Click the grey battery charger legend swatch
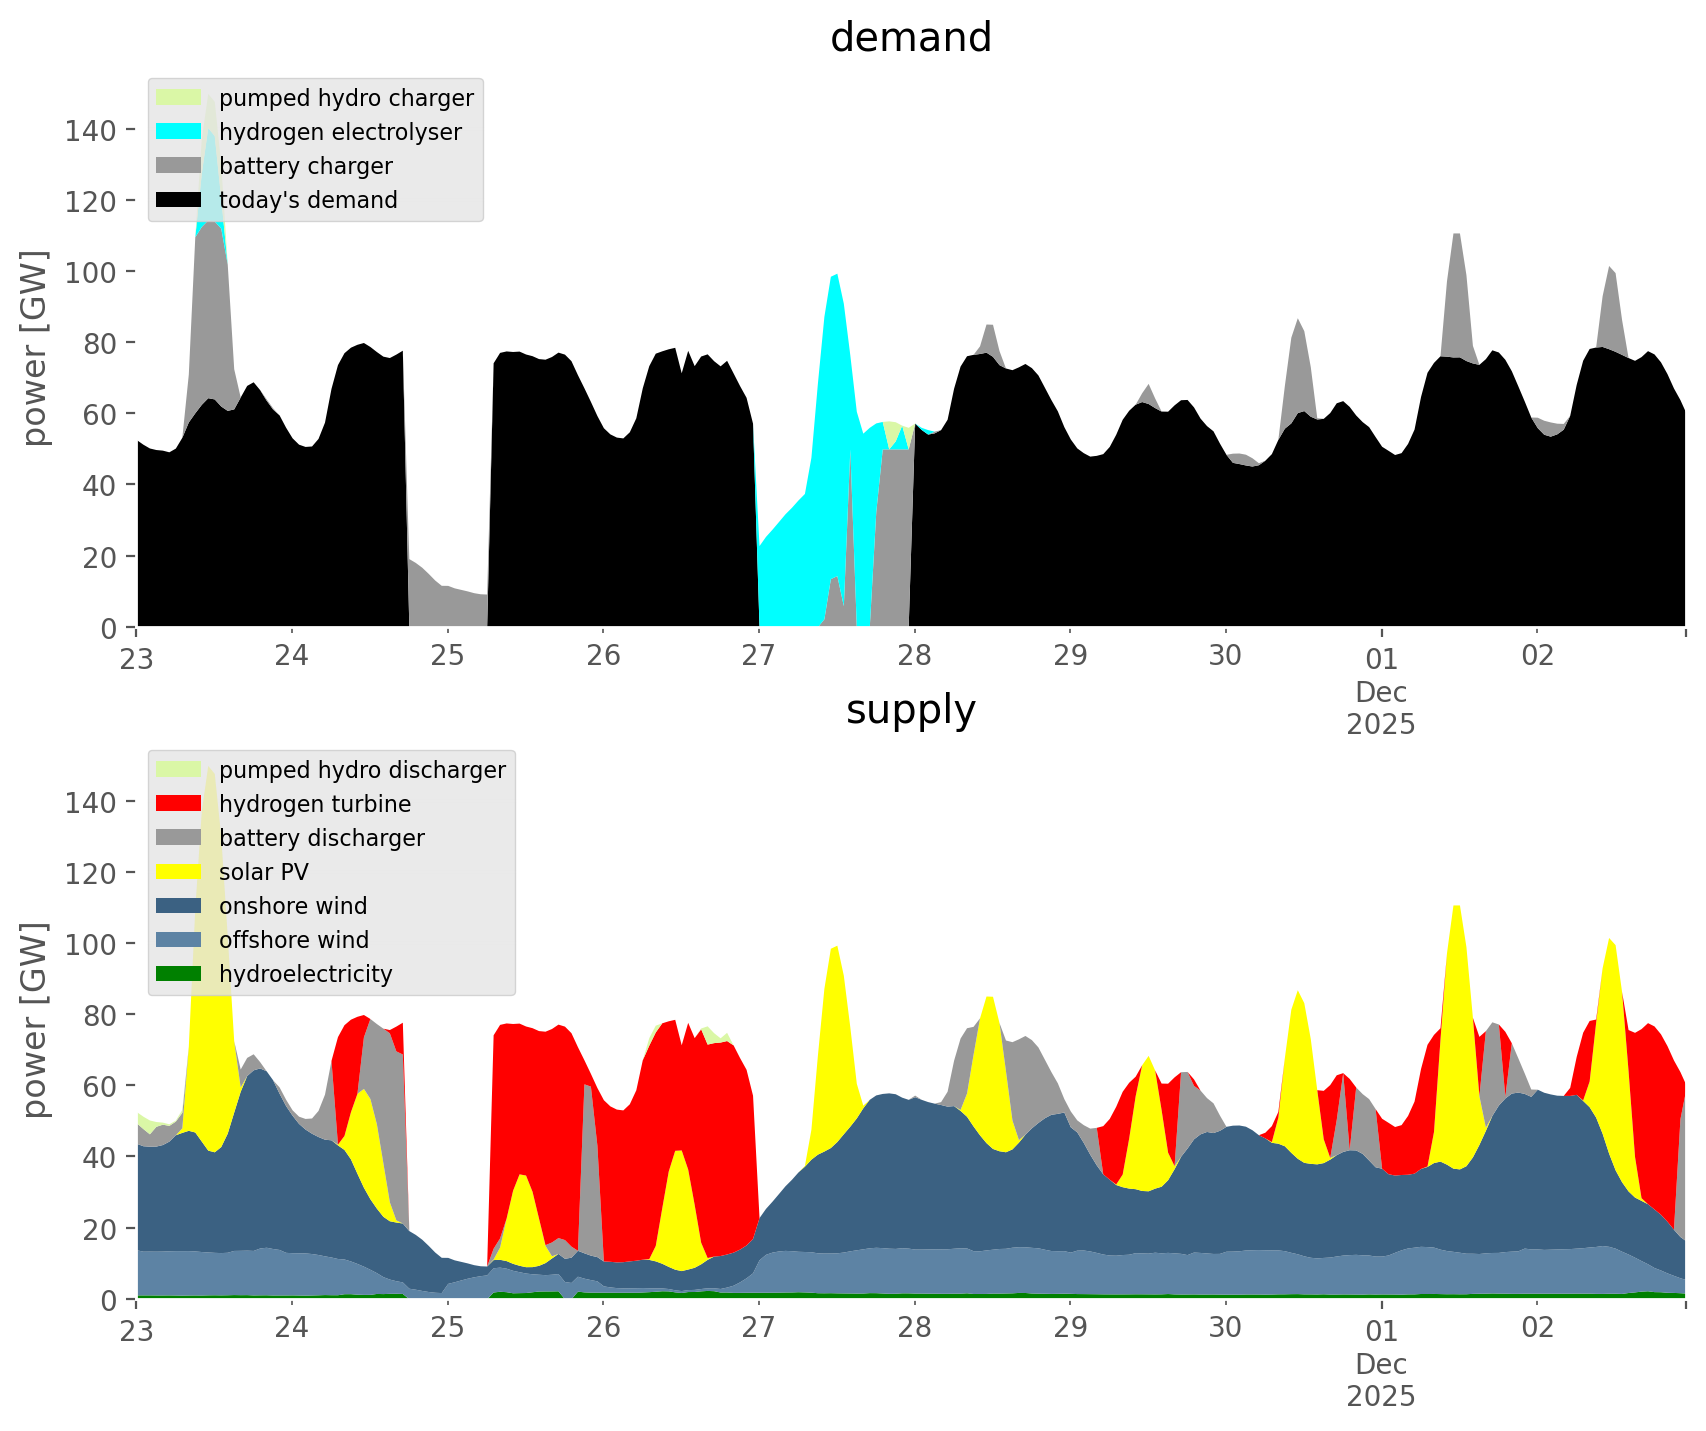 click(179, 166)
